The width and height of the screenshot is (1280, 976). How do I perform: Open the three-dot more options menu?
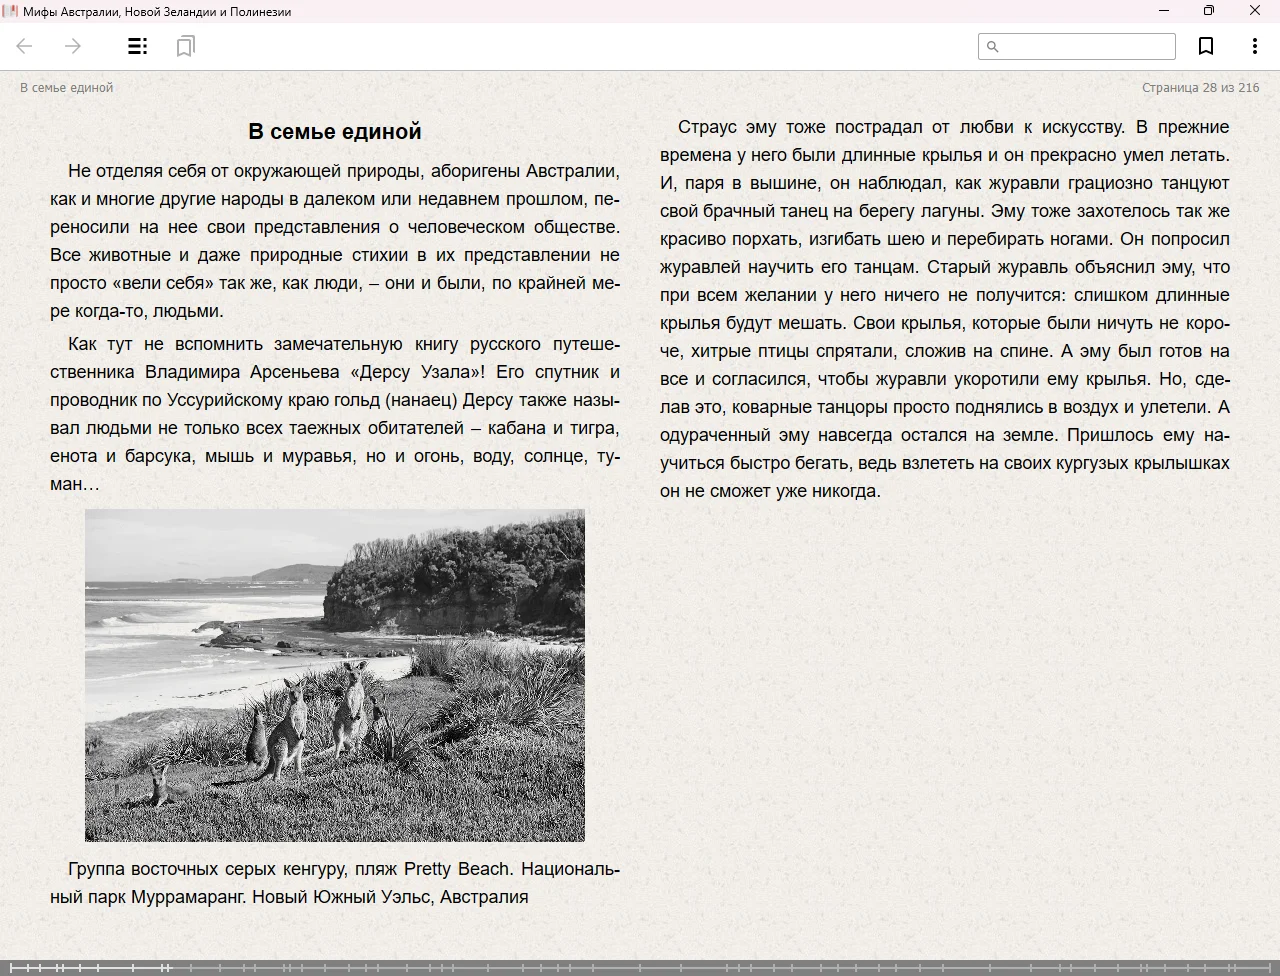(x=1254, y=46)
